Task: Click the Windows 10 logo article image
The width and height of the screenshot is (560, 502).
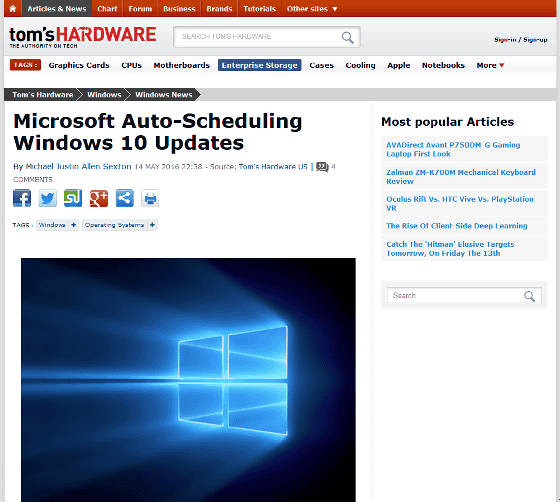Action: coord(188,380)
